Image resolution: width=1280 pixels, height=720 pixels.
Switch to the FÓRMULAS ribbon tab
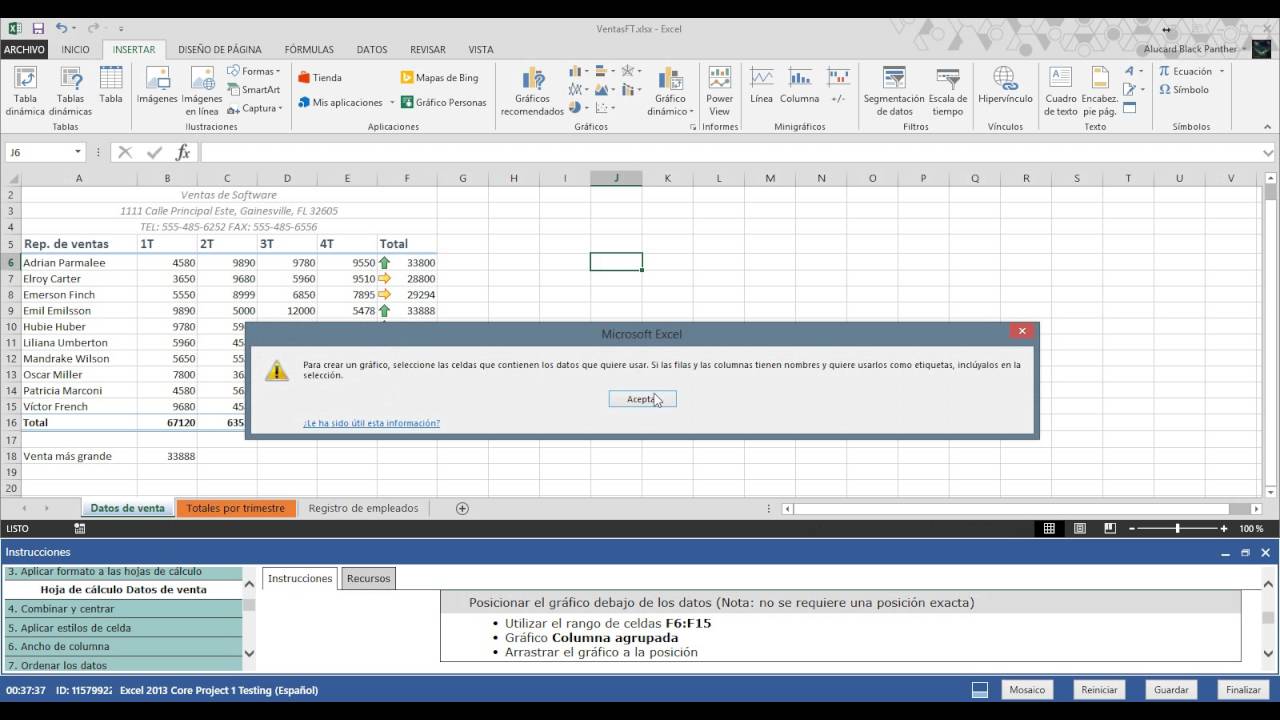309,49
